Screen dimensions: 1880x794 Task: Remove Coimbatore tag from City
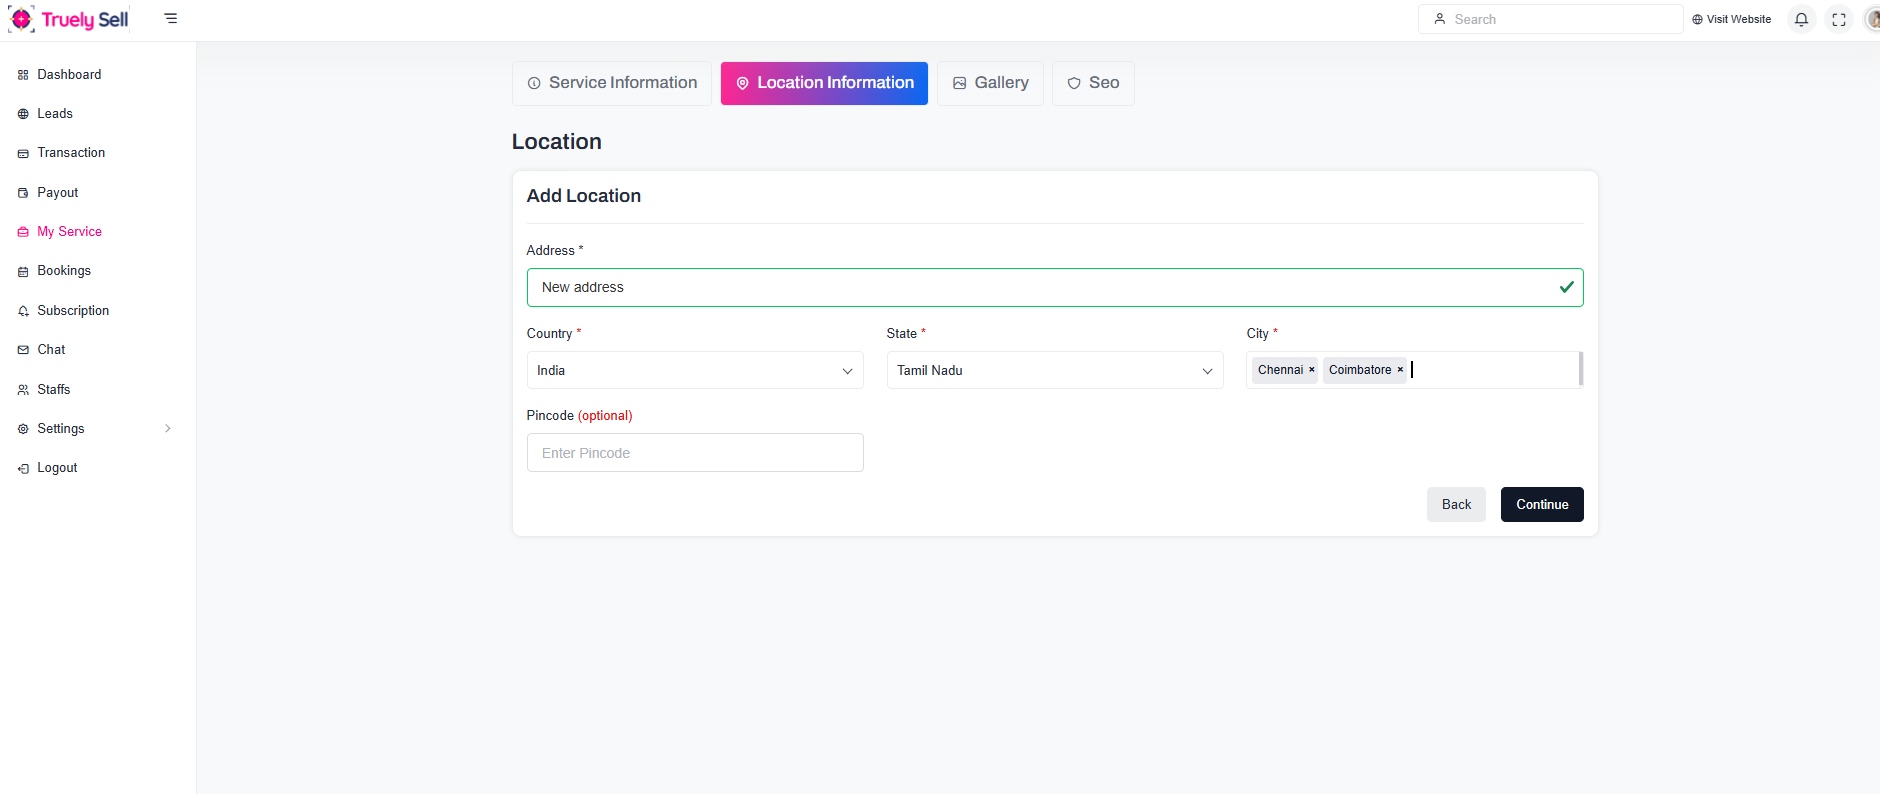tap(1400, 370)
